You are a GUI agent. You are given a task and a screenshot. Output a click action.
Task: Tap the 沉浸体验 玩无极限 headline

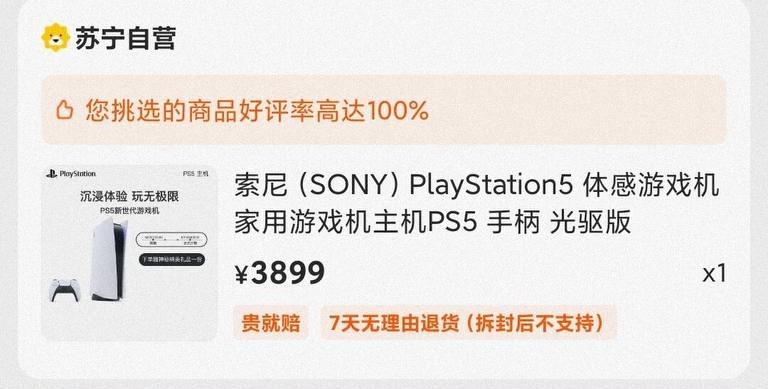coord(129,196)
